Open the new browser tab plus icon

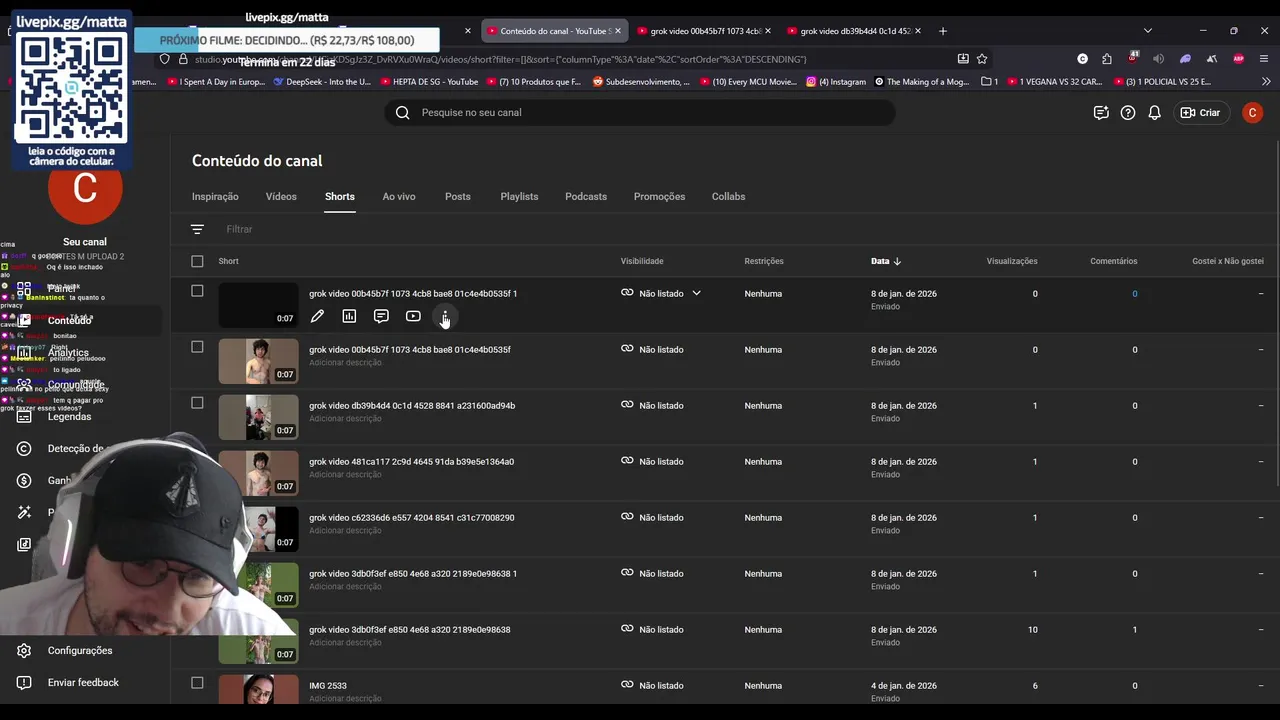[942, 31]
